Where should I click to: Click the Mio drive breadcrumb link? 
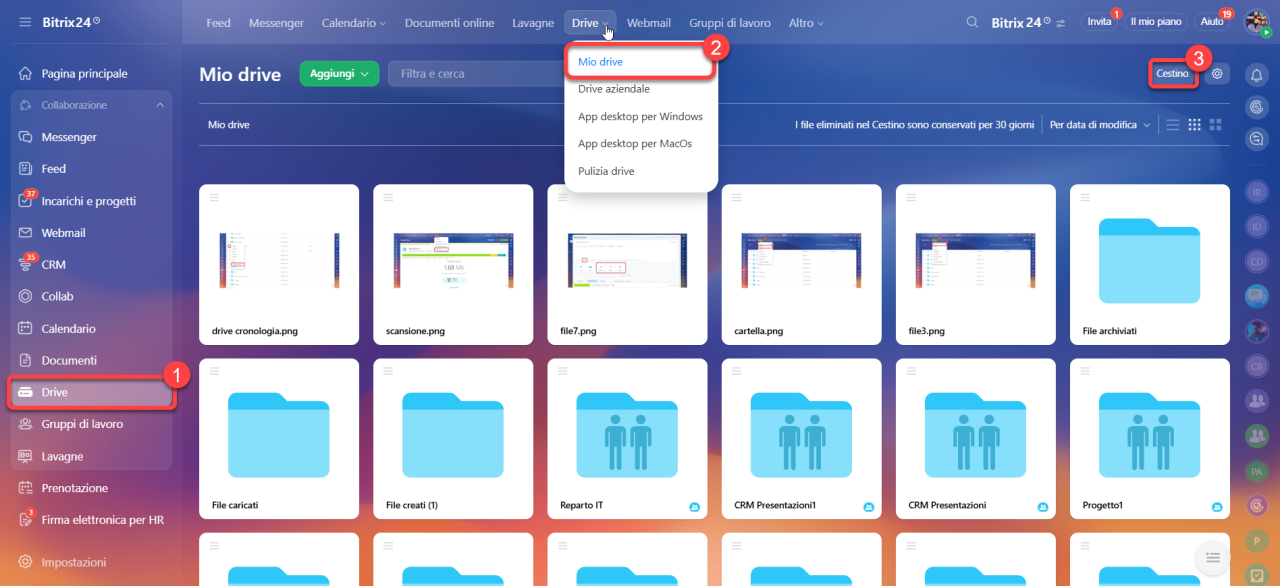coord(229,125)
